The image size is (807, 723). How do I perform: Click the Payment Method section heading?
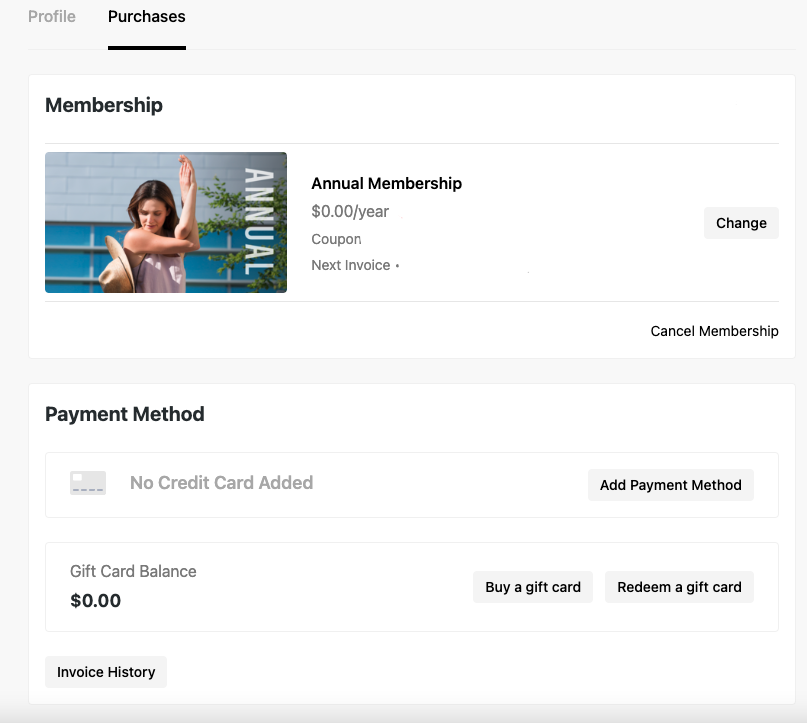tap(125, 414)
